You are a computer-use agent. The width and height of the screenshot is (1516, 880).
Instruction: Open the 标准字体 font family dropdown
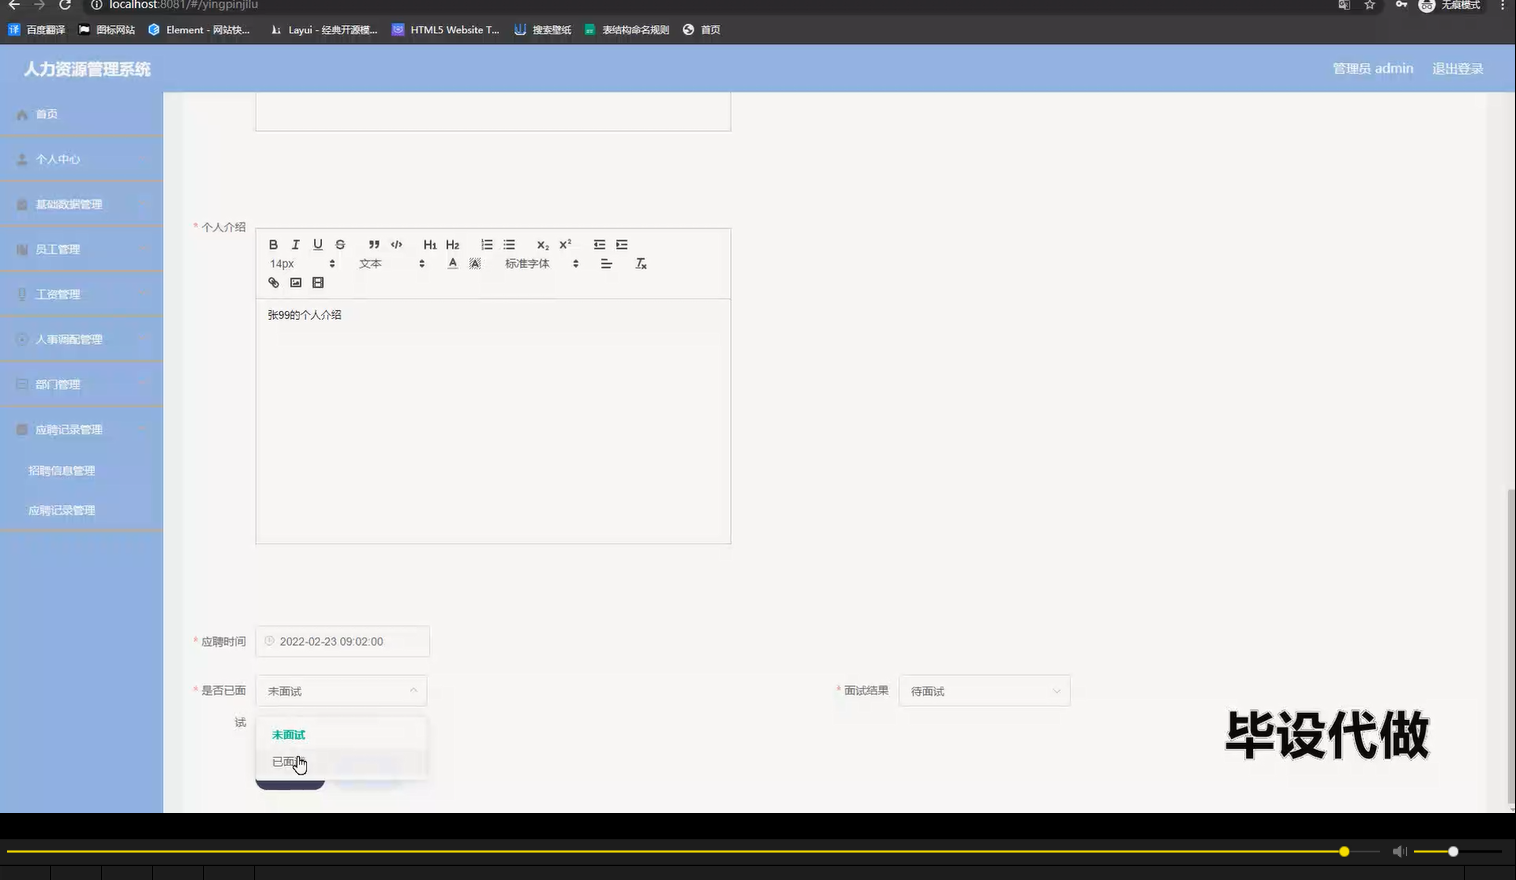(x=542, y=264)
